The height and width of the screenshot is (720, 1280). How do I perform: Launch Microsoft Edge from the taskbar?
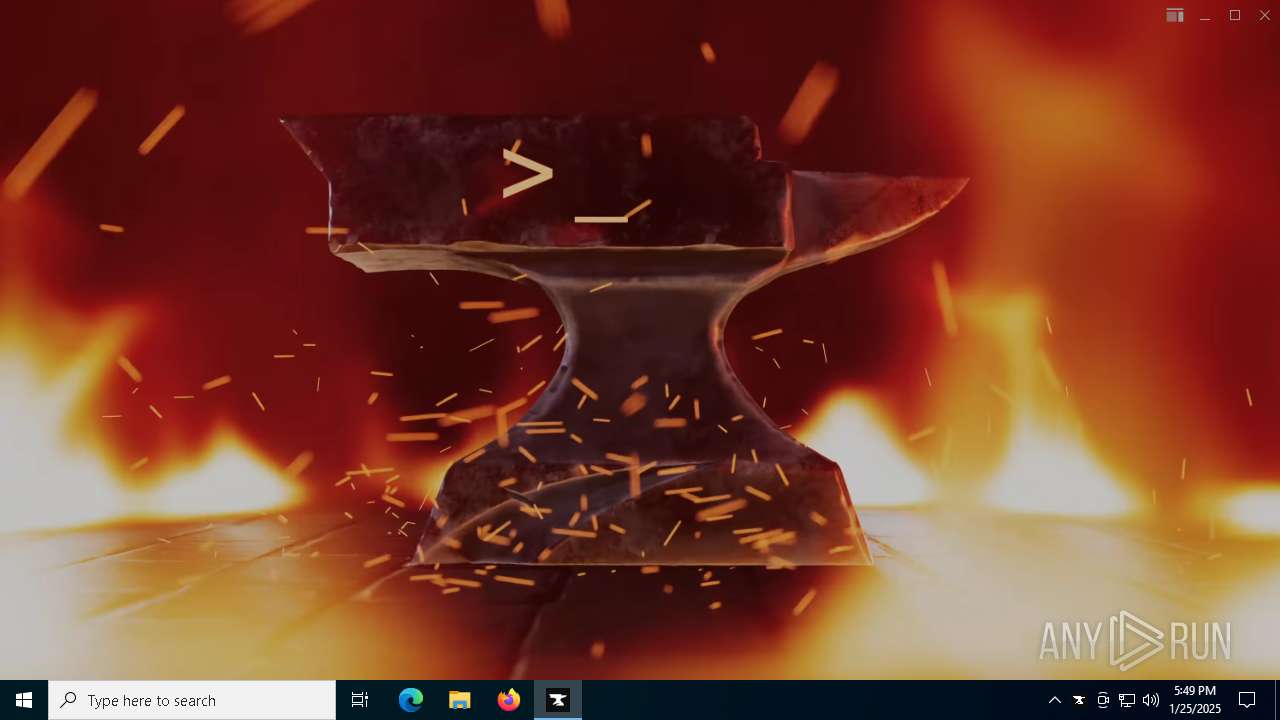coord(411,700)
